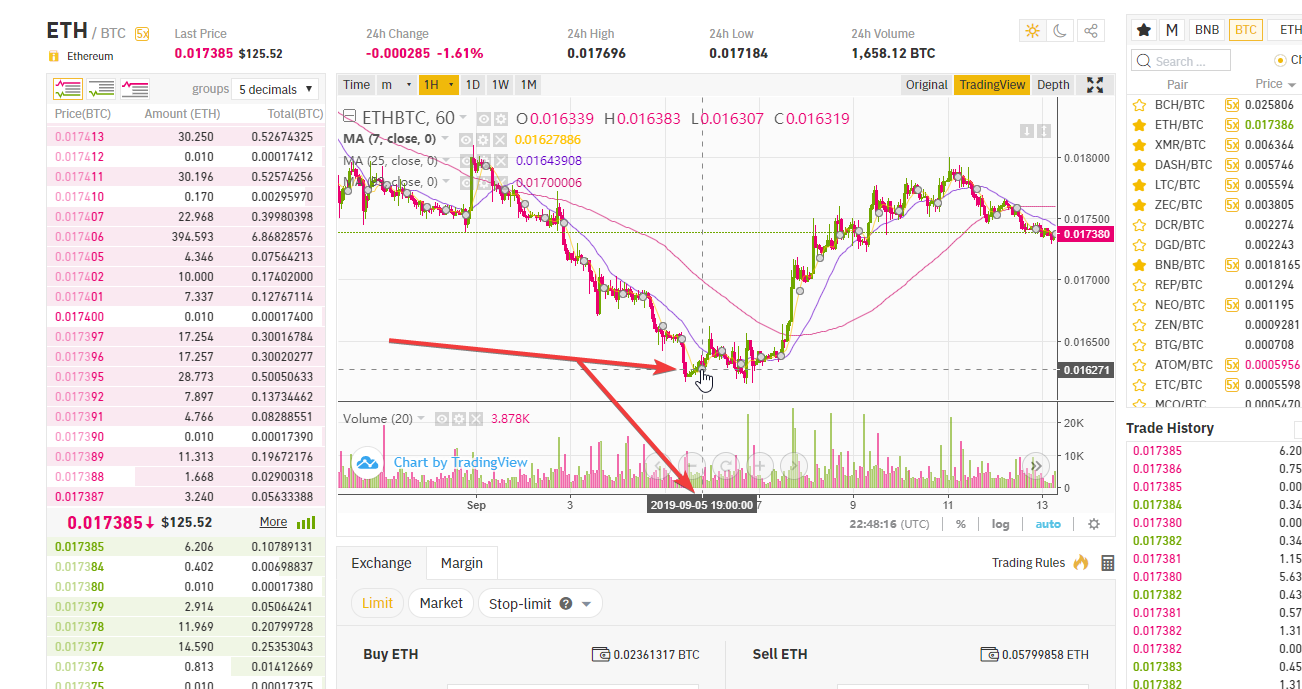The image size is (1302, 689).
Task: Expand the Stop-limit order type dropdown
Action: (540, 604)
